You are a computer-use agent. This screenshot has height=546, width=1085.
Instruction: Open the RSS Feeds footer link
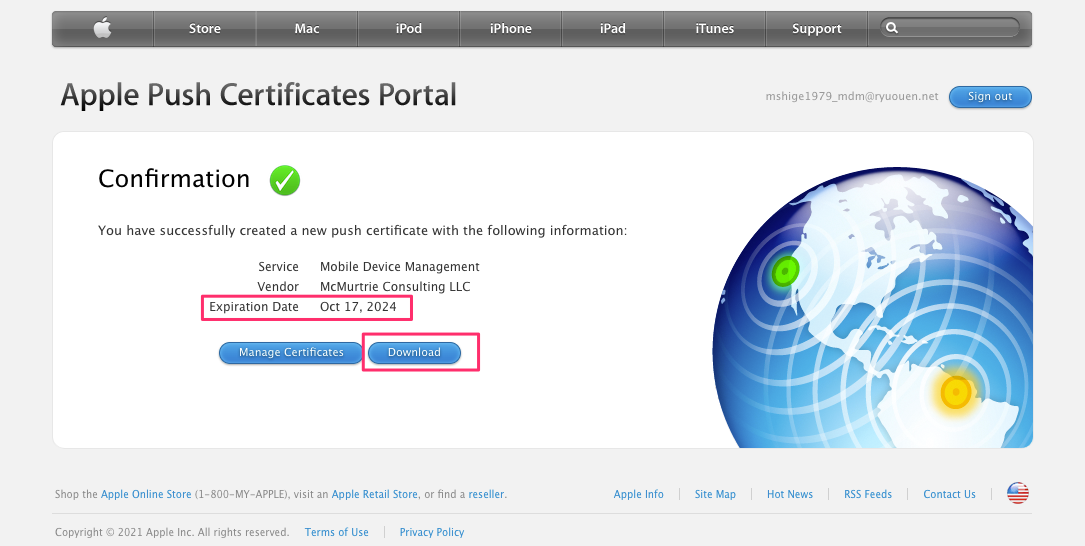tap(868, 494)
